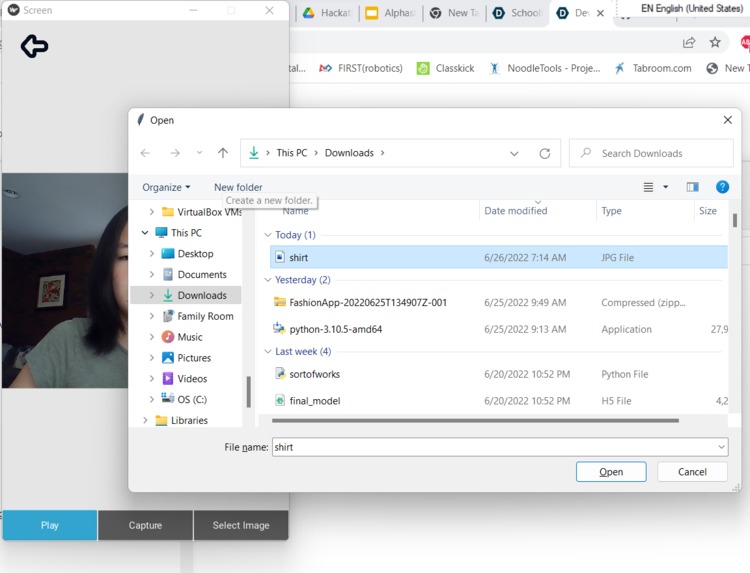Image resolution: width=750 pixels, height=573 pixels.
Task: Switch to the Hackat browser tab
Action: pos(327,13)
